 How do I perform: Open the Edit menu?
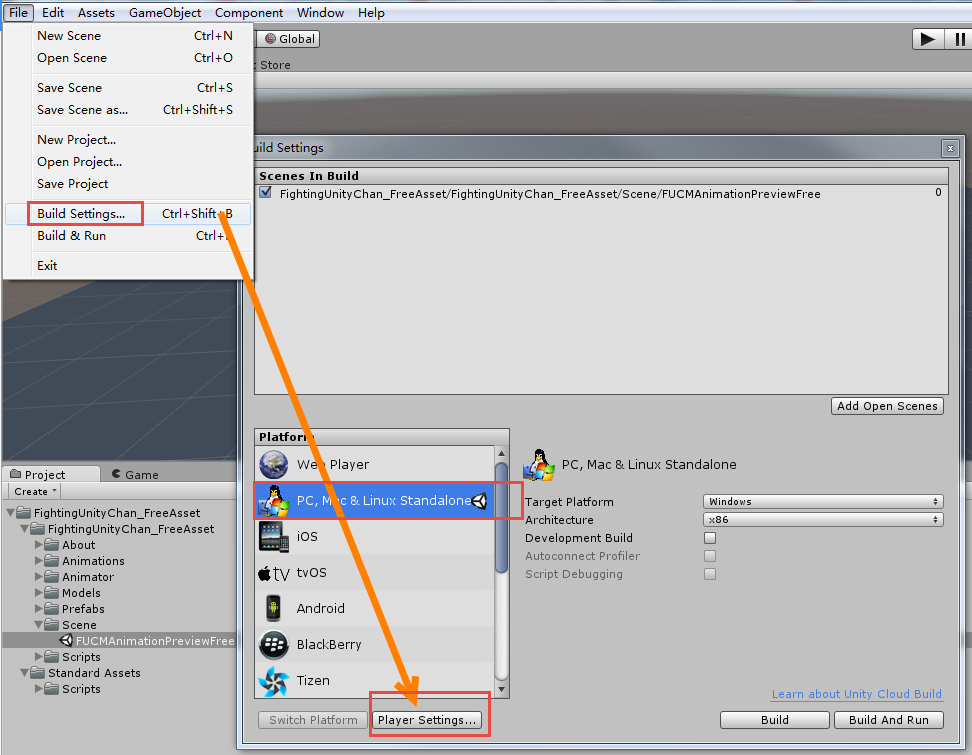pyautogui.click(x=53, y=12)
